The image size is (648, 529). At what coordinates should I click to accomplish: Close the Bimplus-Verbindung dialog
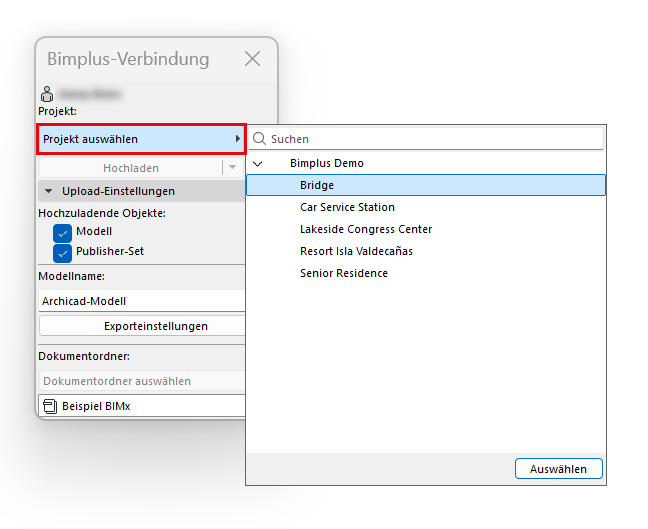coord(252,59)
